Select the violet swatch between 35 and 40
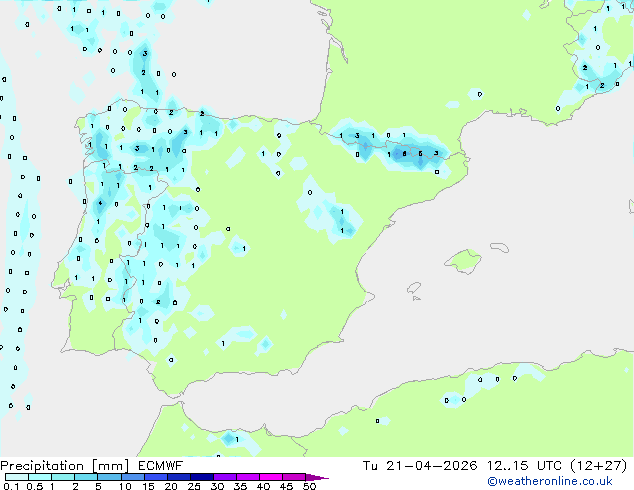 pyautogui.click(x=252, y=477)
